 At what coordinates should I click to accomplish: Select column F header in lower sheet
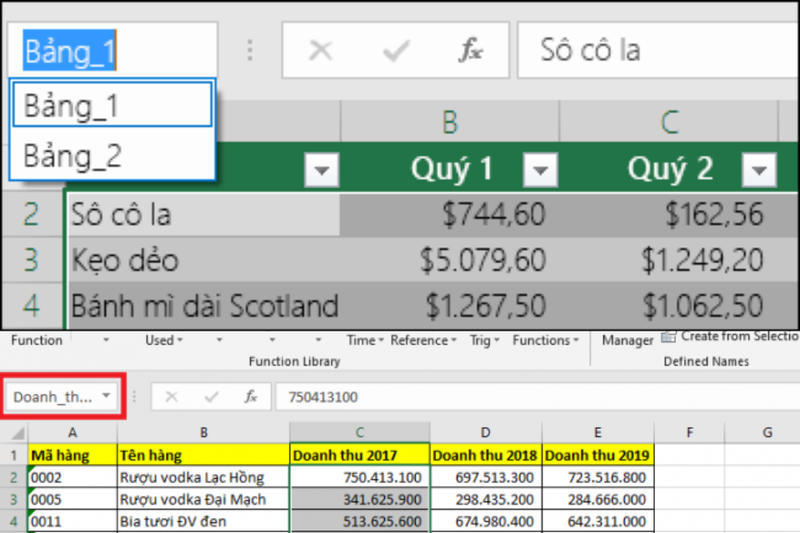pos(689,433)
